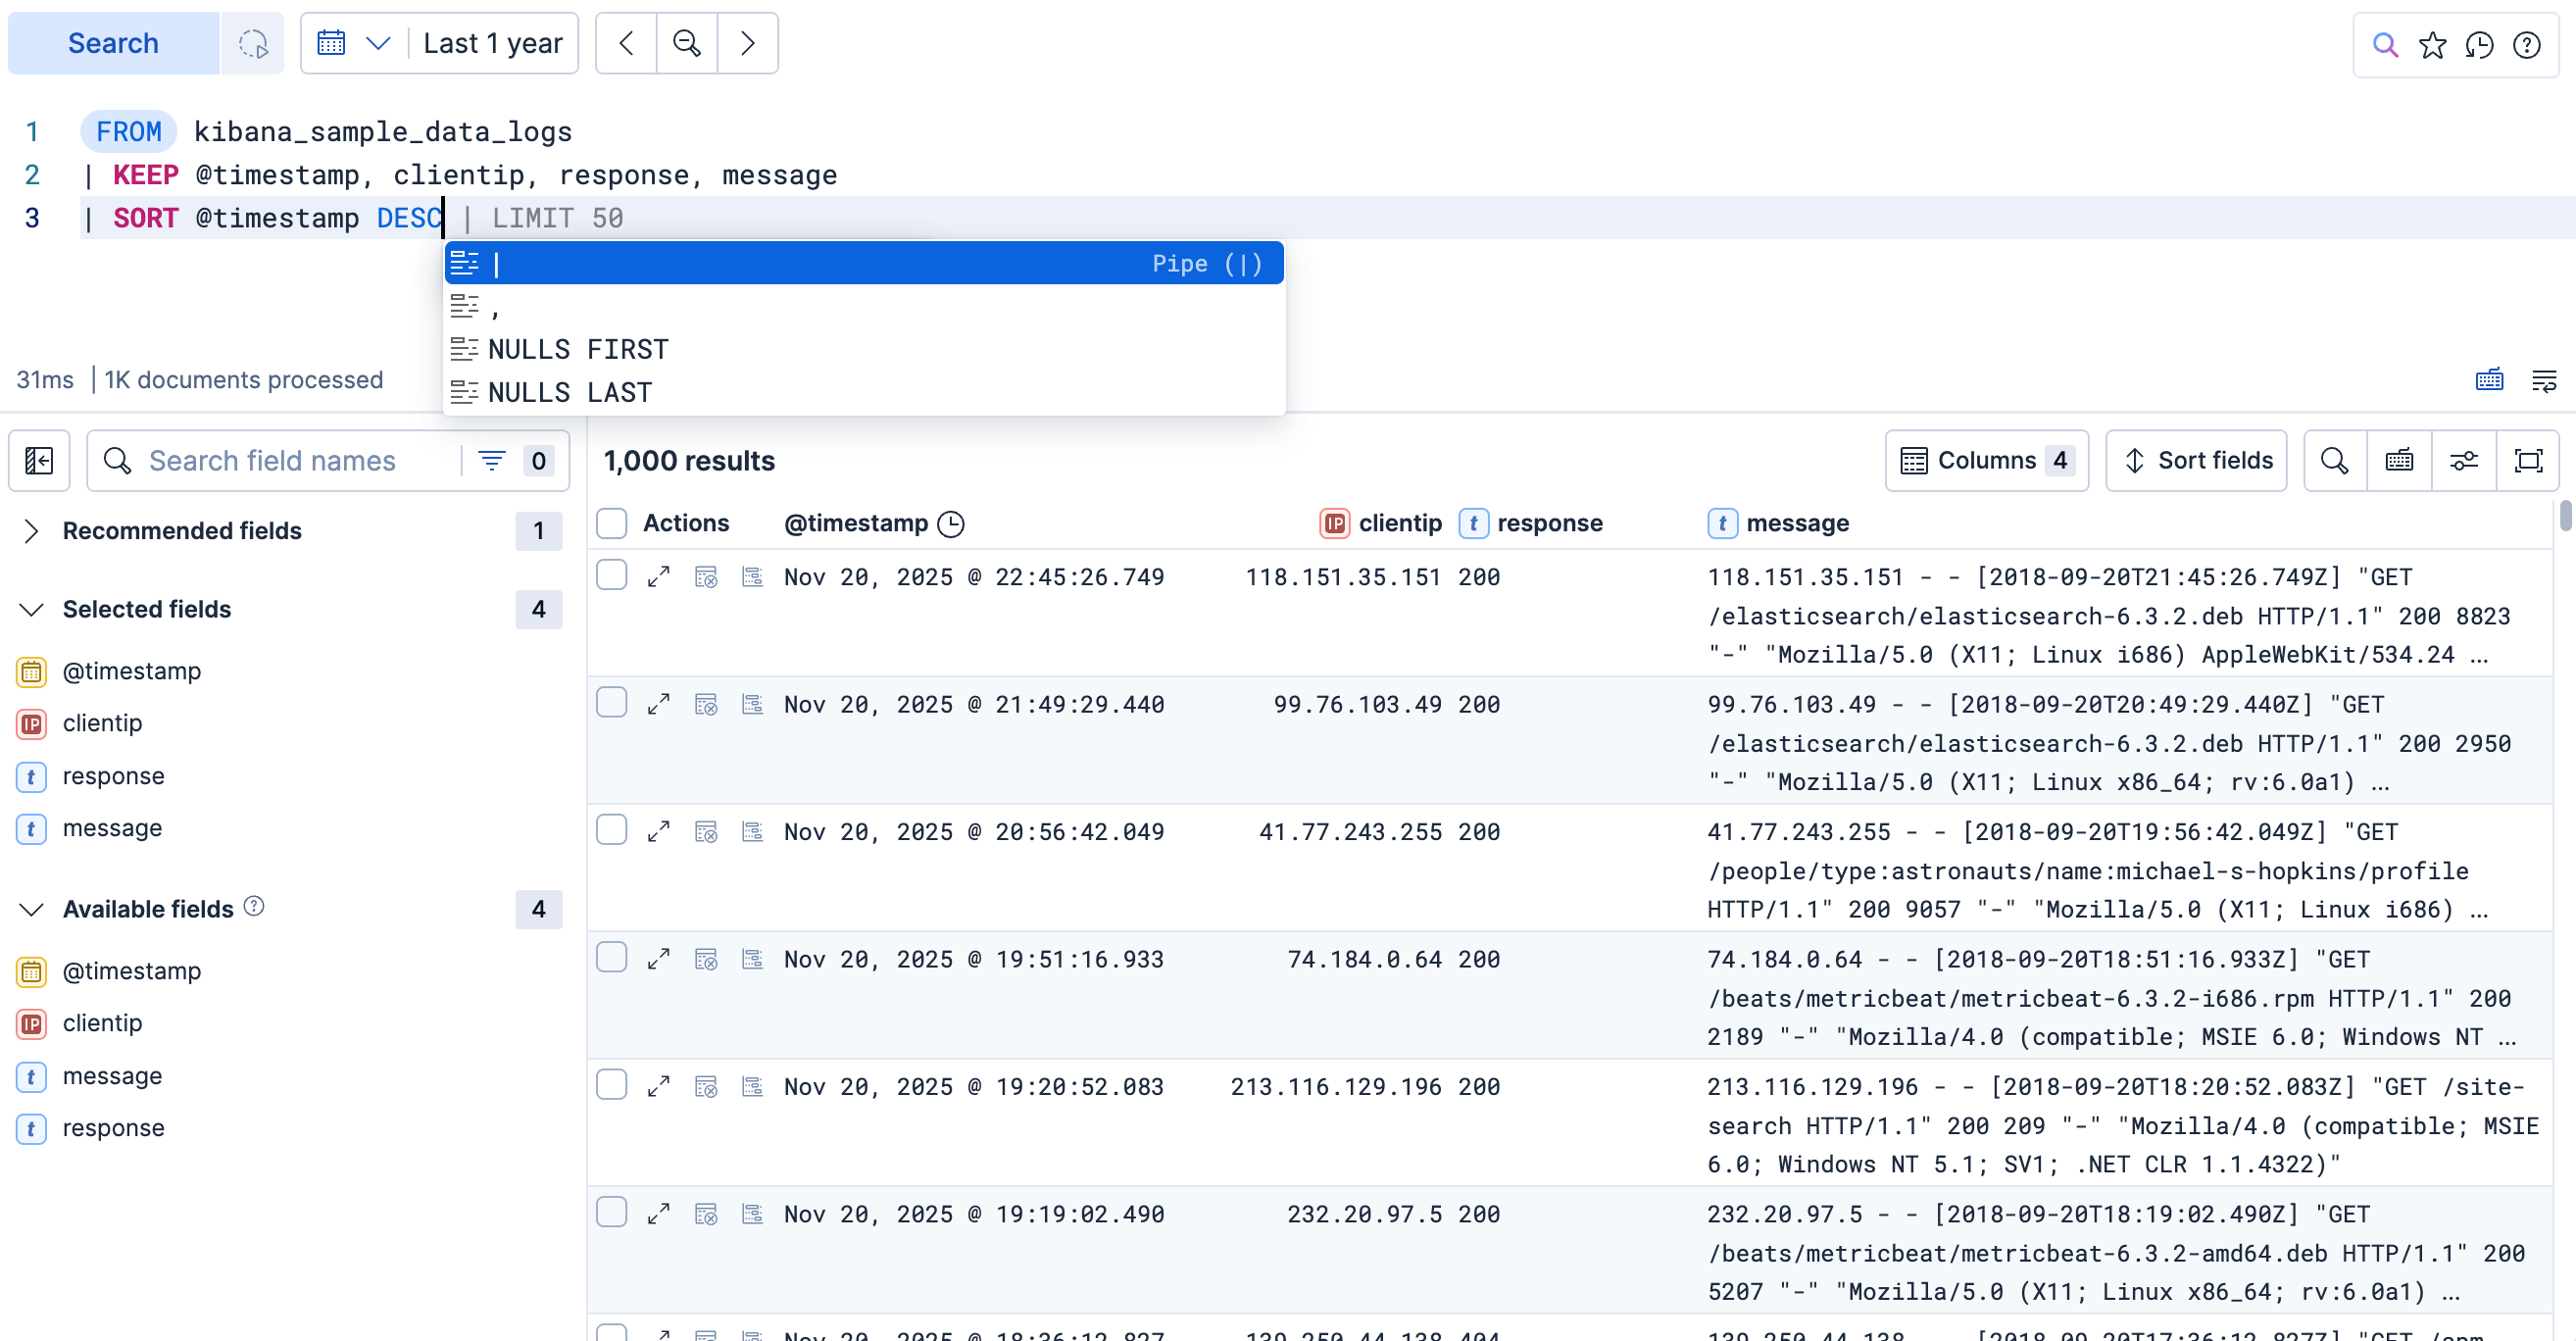
Task: Check the checkbox on the 22:45:26 row
Action: click(x=611, y=576)
